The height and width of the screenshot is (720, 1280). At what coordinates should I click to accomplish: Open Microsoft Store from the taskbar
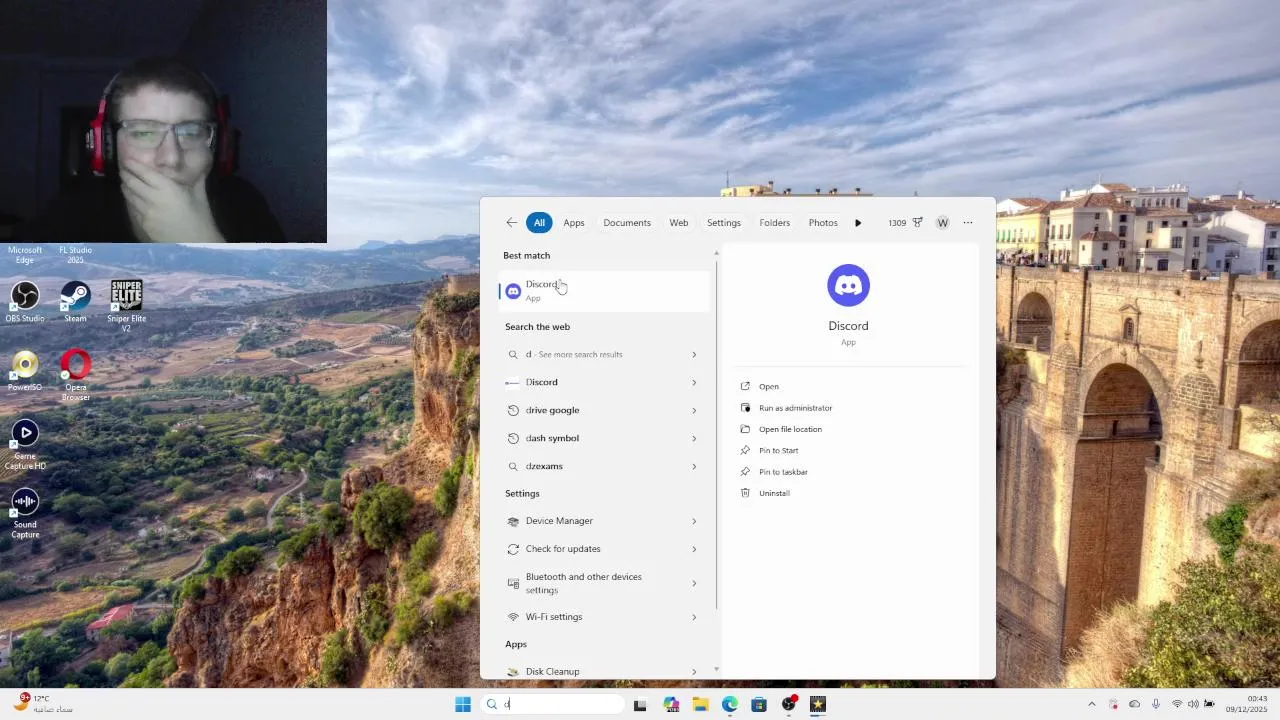pos(759,704)
